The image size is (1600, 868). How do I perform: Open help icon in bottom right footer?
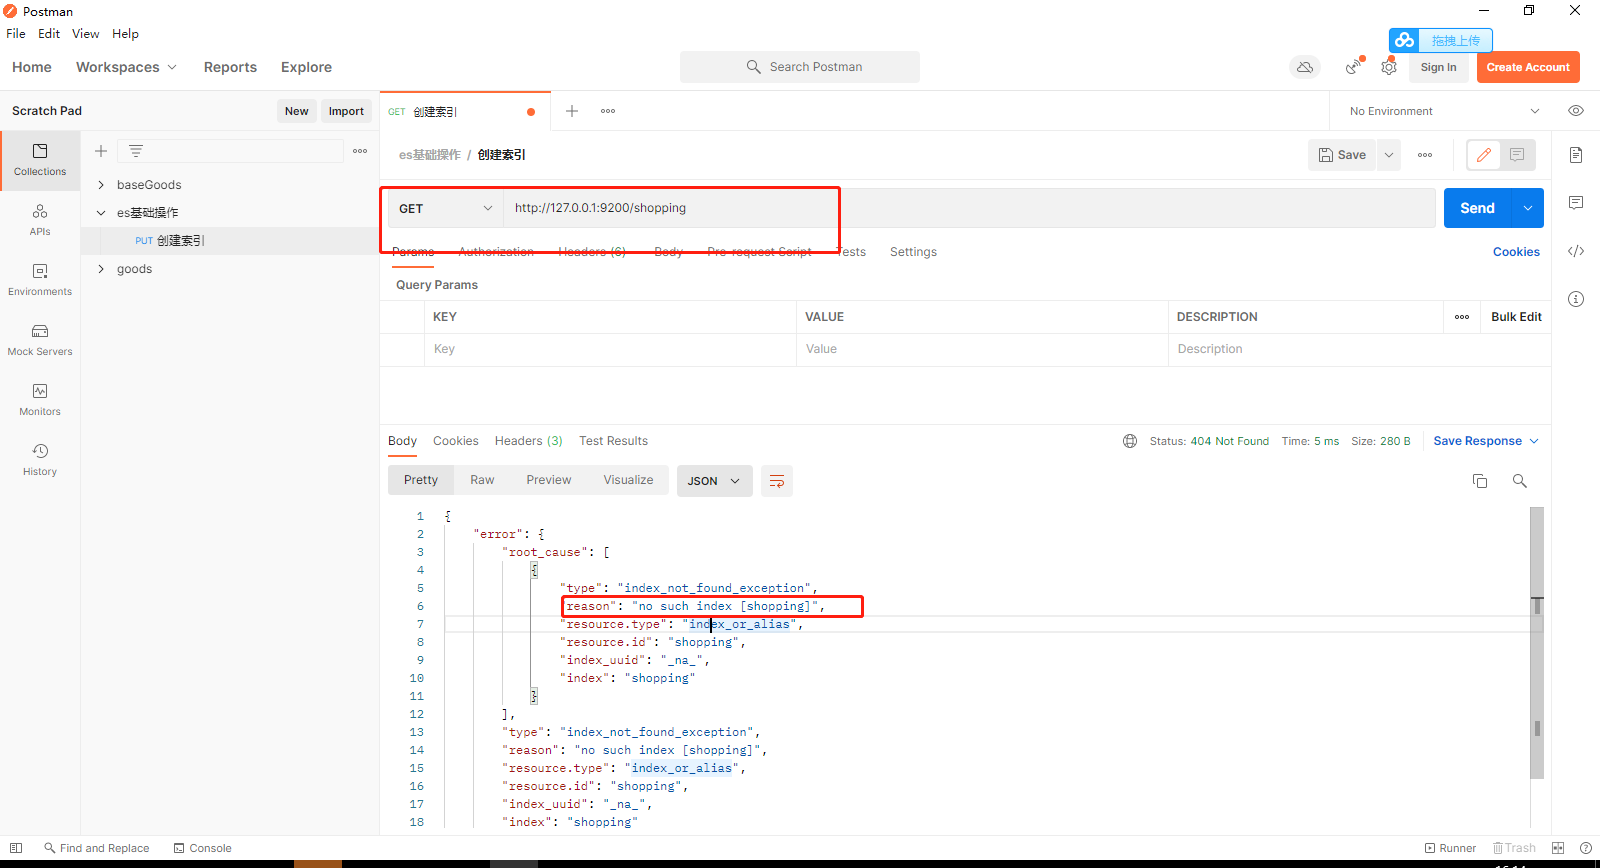pyautogui.click(x=1586, y=848)
